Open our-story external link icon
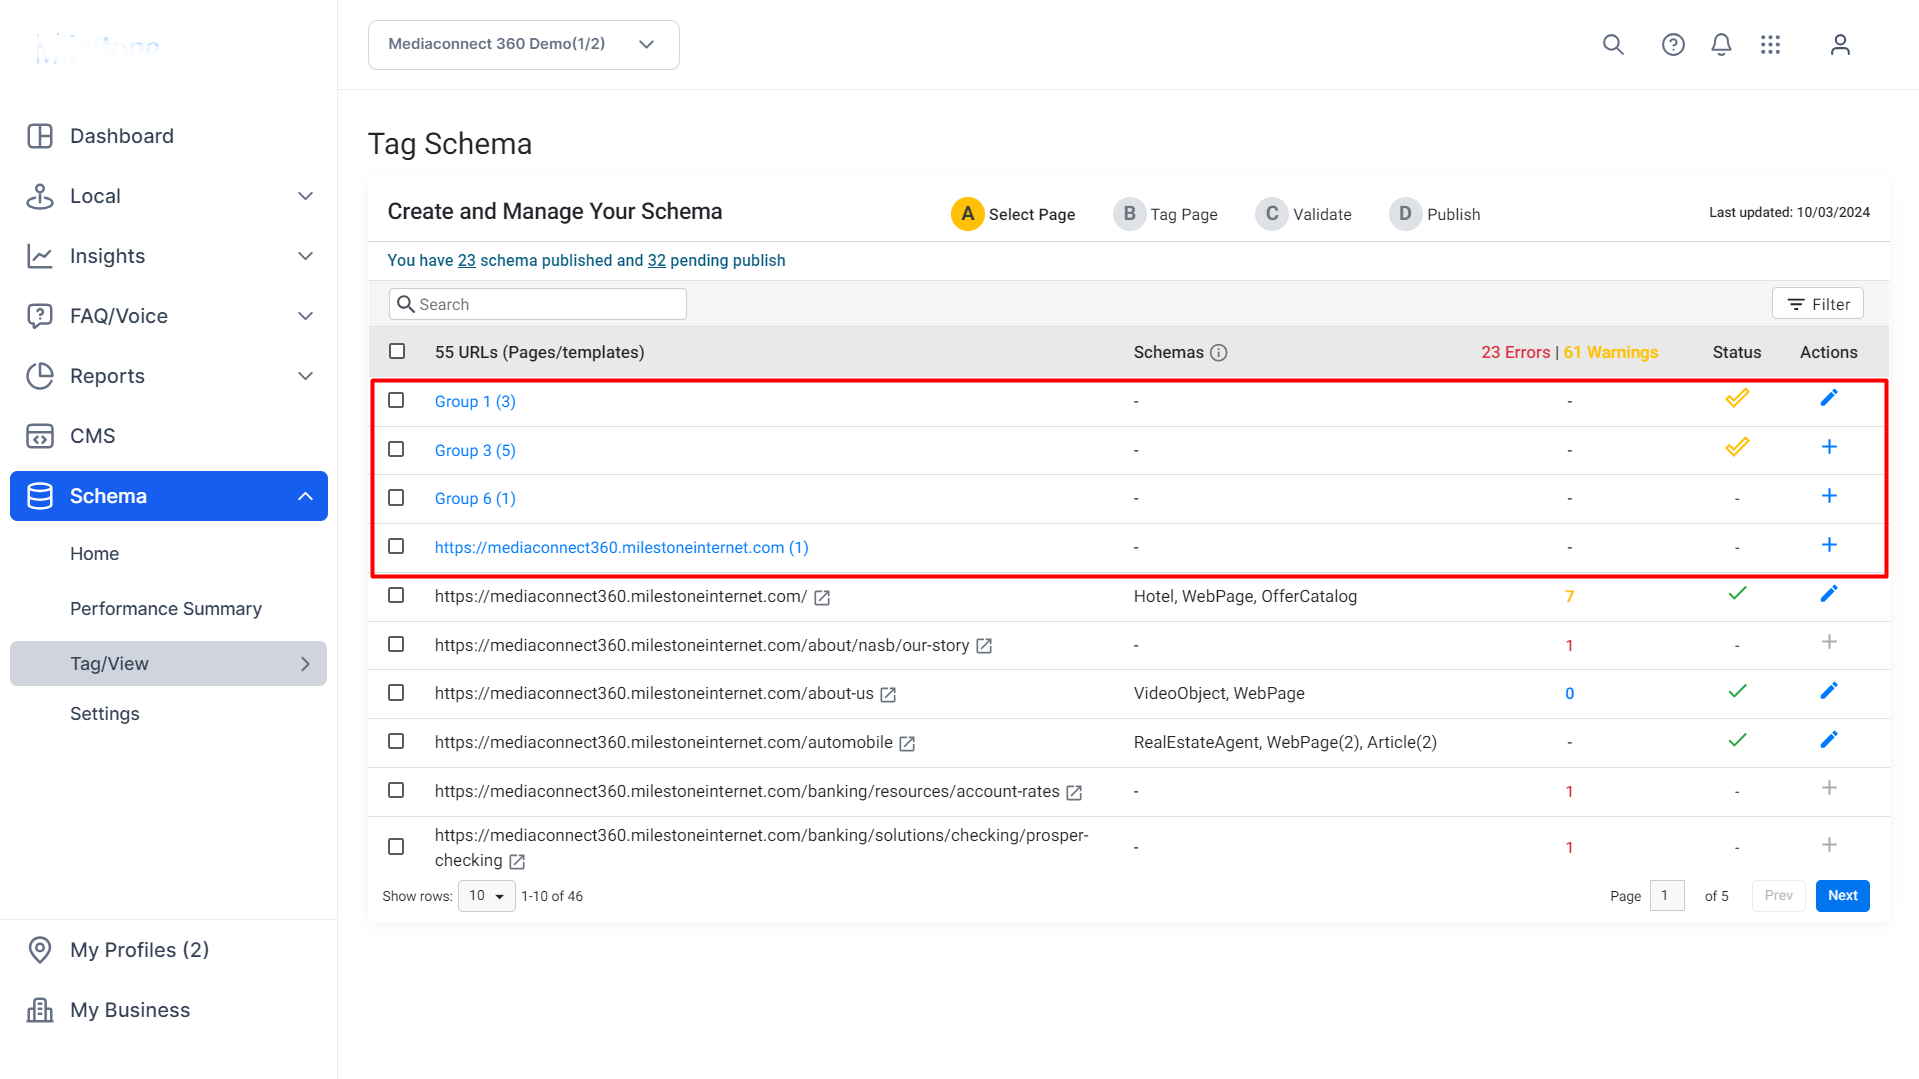1919x1079 pixels. (x=984, y=647)
